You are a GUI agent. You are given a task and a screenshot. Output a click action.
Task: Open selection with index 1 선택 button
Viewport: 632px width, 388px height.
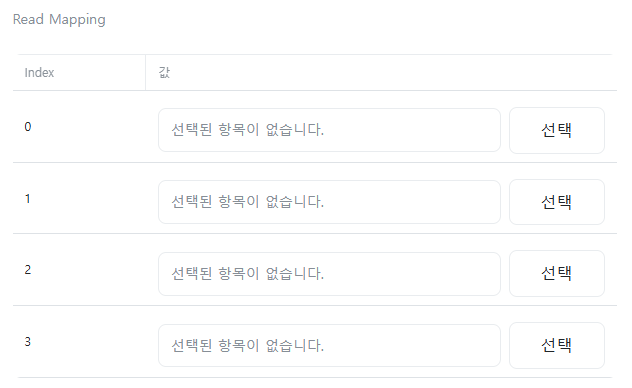tap(557, 202)
